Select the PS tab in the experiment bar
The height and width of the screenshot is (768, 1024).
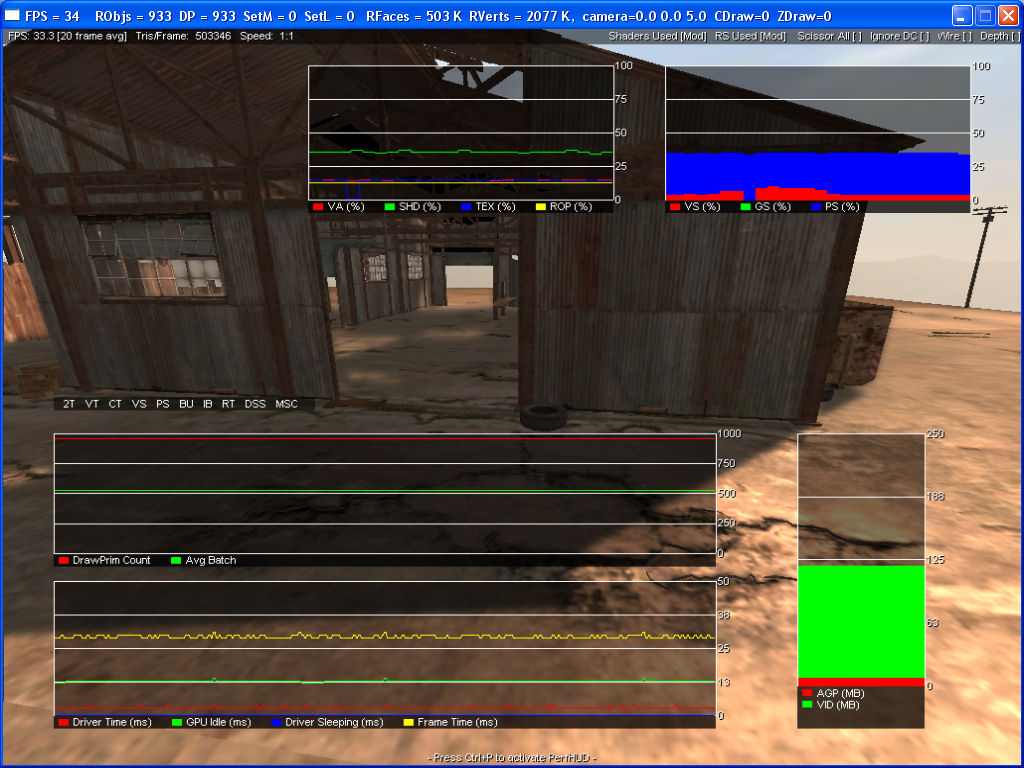[162, 404]
